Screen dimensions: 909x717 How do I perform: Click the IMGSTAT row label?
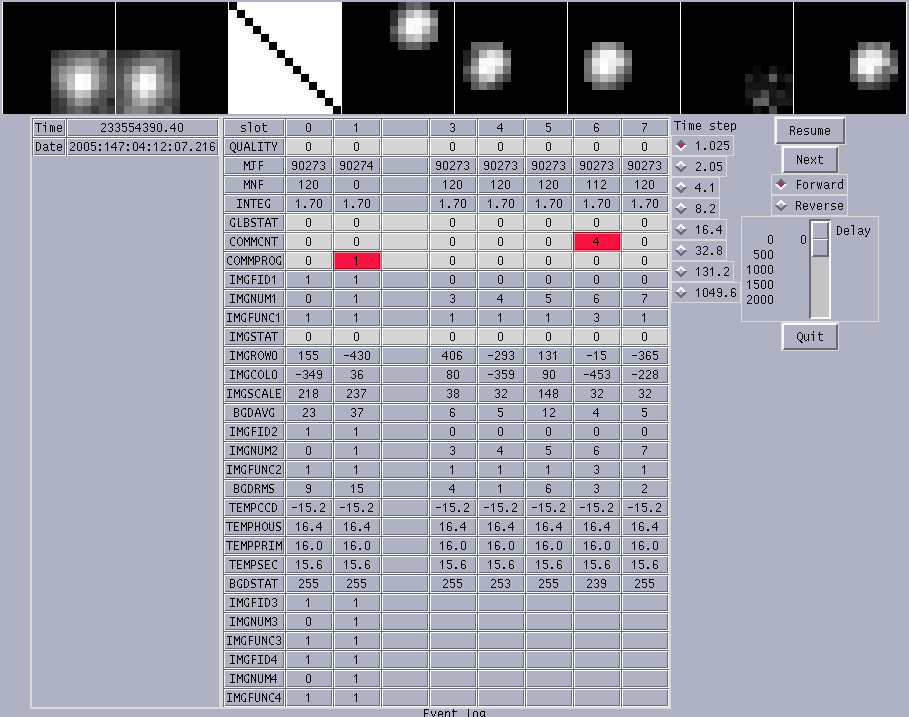(x=254, y=337)
